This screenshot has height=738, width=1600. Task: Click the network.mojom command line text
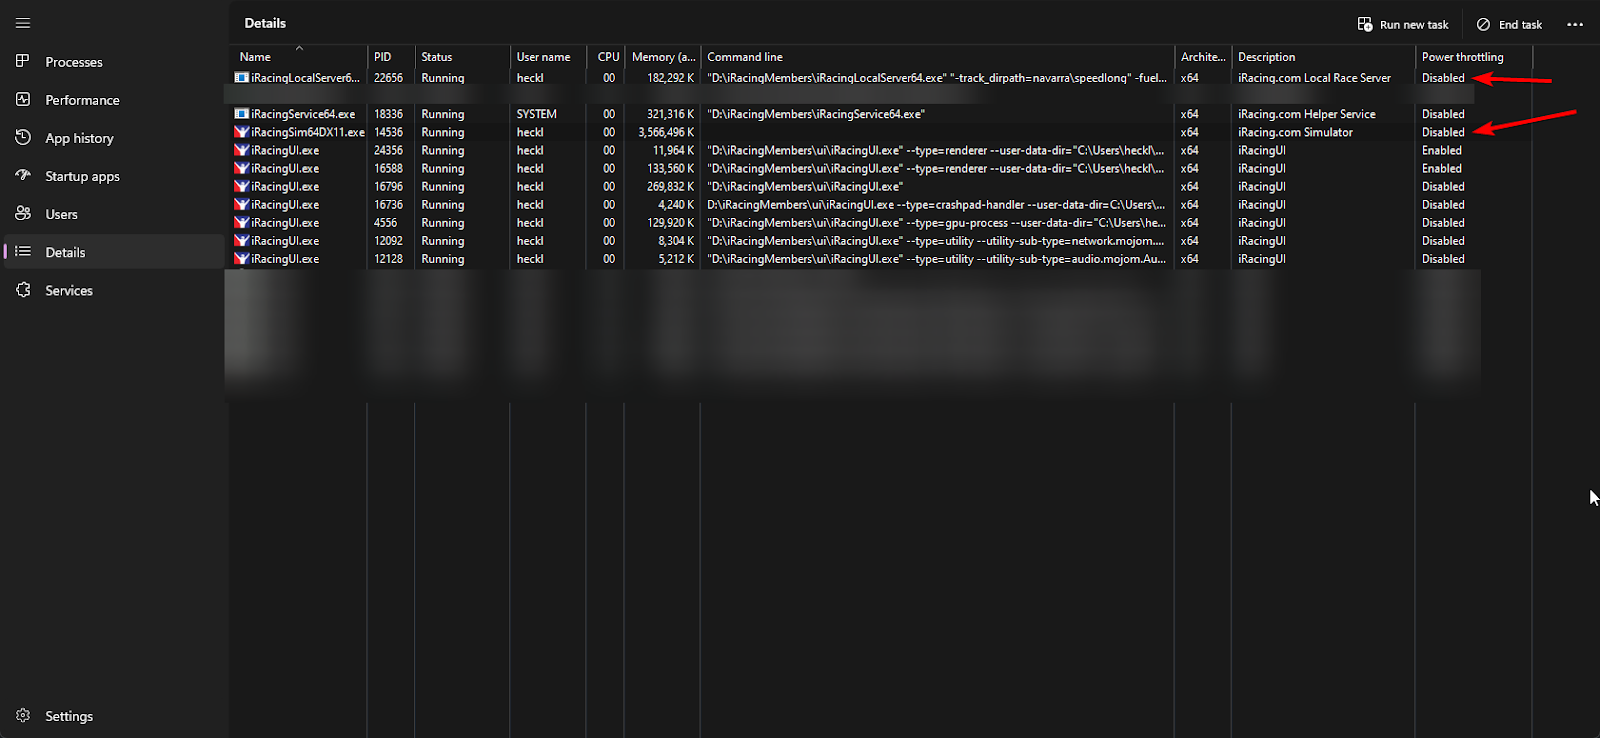tap(936, 240)
